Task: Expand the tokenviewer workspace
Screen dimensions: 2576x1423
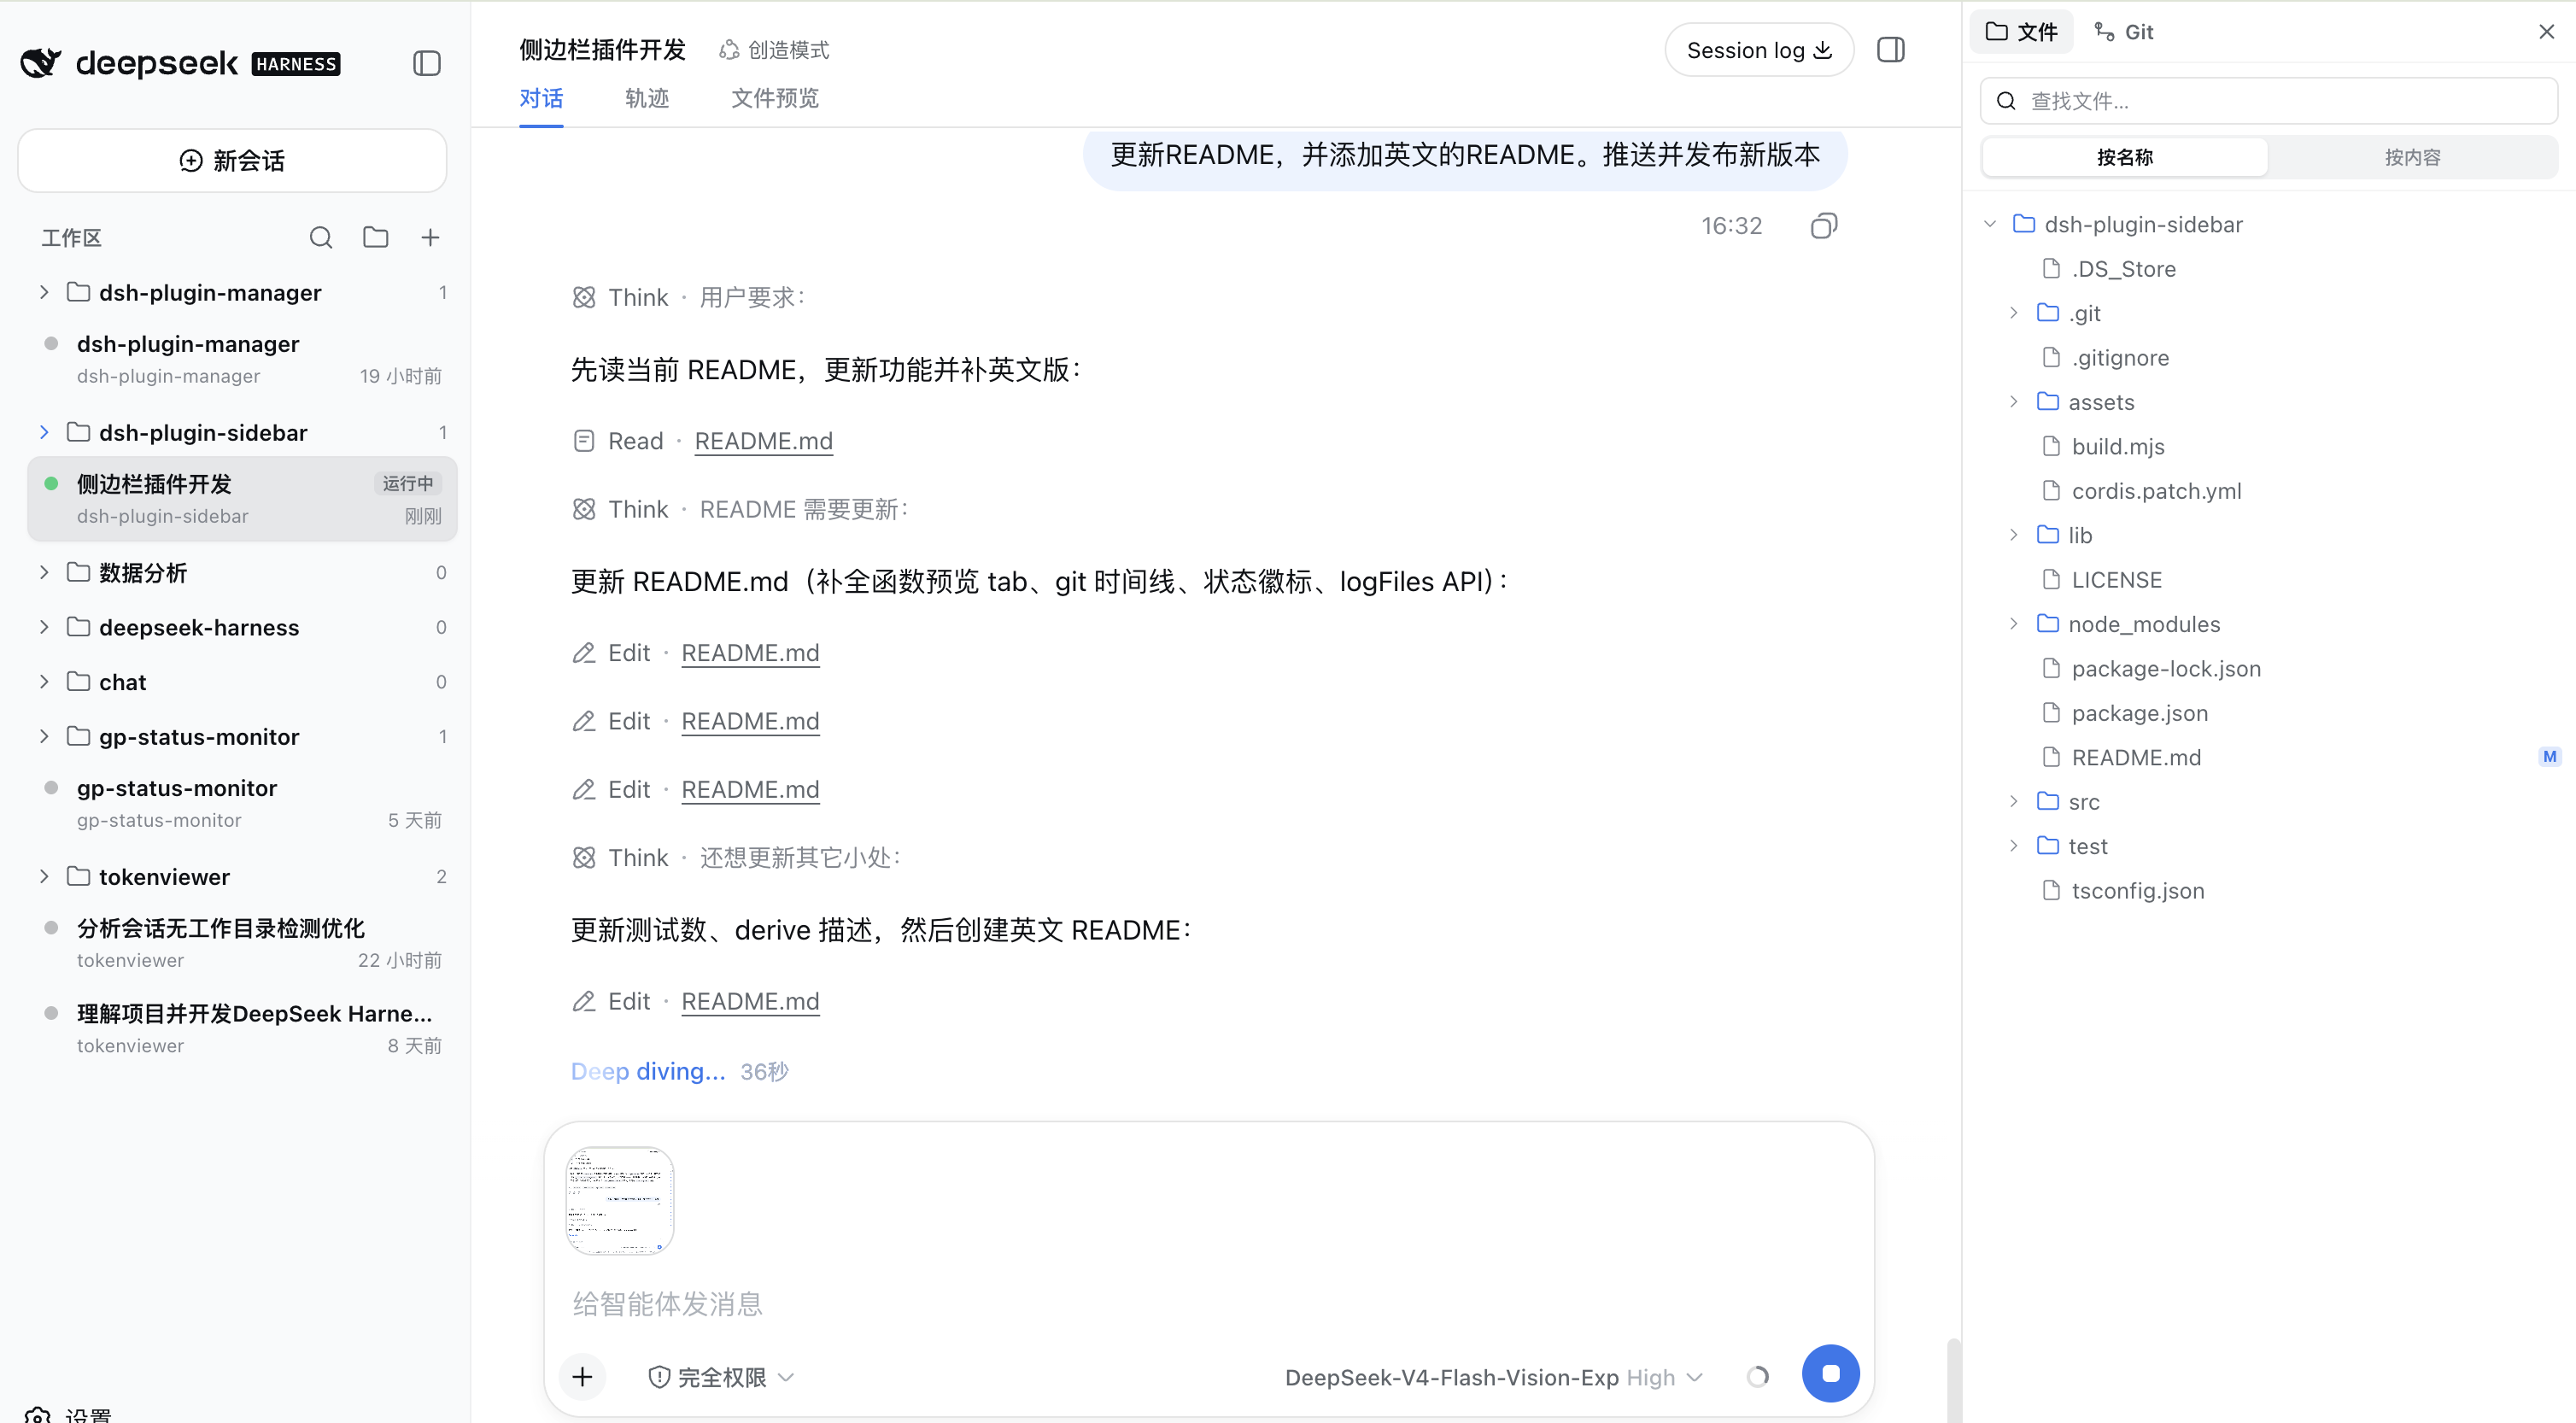Action: coord(44,877)
